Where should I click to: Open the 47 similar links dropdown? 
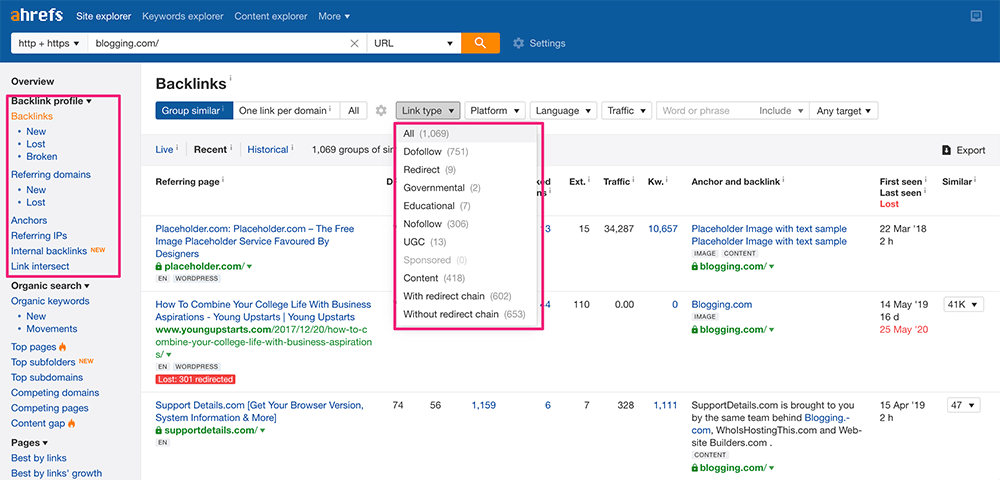pyautogui.click(x=964, y=405)
